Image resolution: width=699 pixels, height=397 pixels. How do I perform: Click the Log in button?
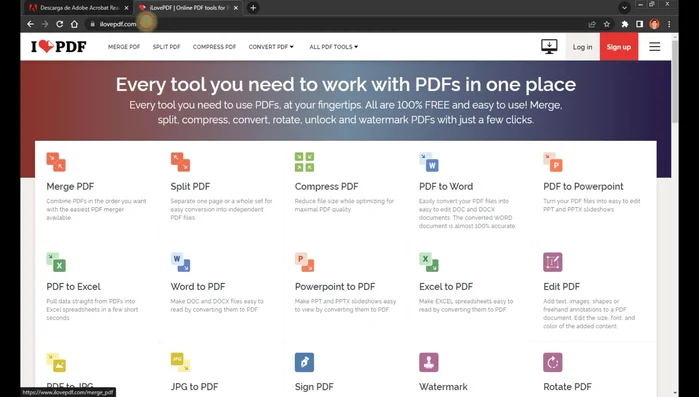point(583,47)
